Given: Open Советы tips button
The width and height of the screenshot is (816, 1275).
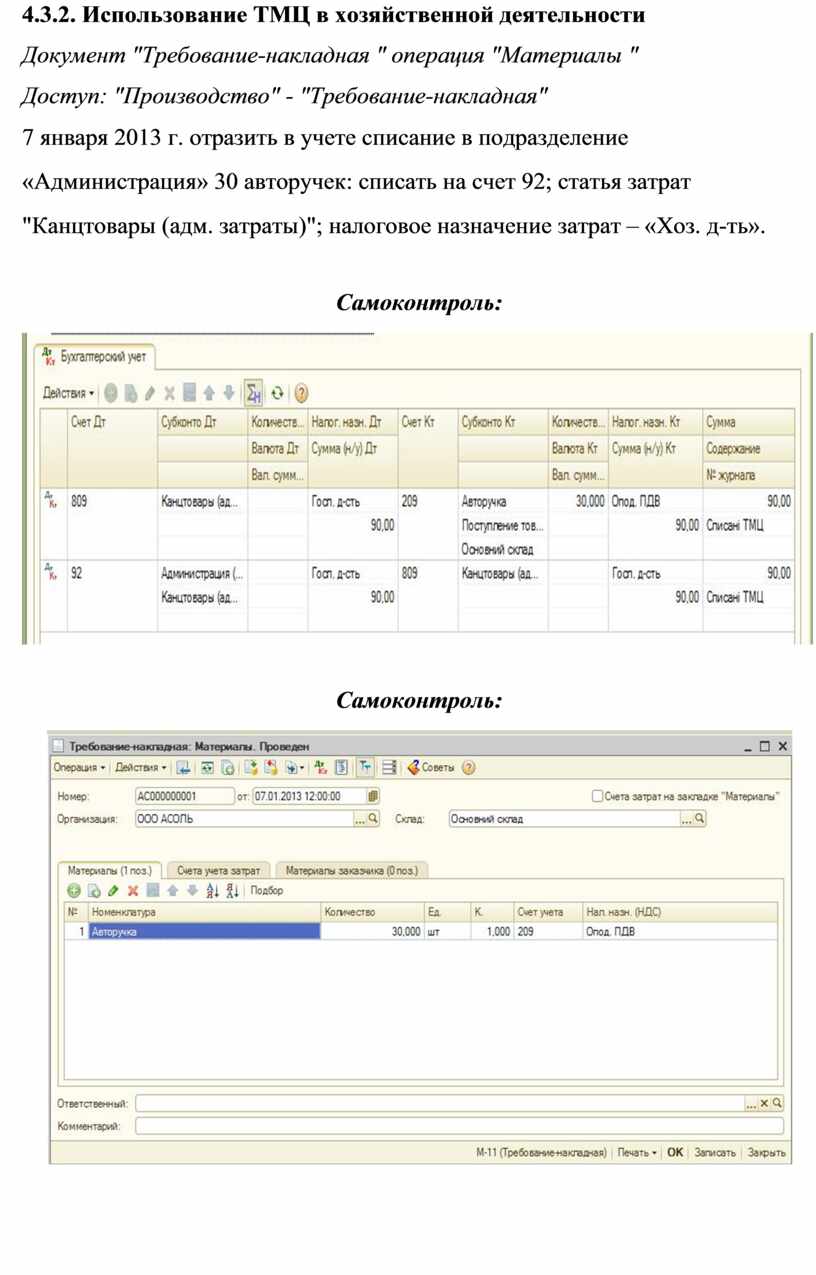Looking at the screenshot, I should [x=431, y=768].
